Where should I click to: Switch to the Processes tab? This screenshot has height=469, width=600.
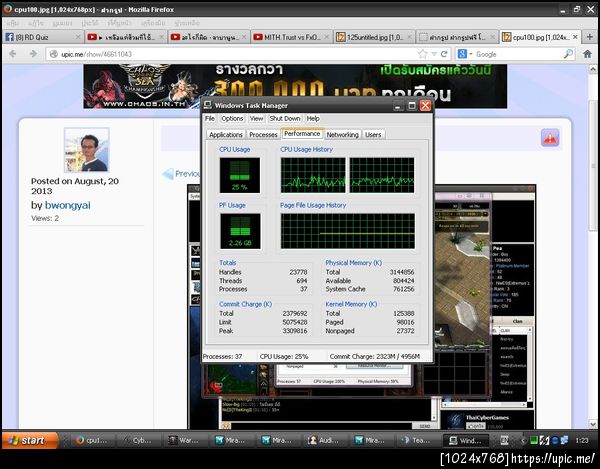pyautogui.click(x=263, y=135)
